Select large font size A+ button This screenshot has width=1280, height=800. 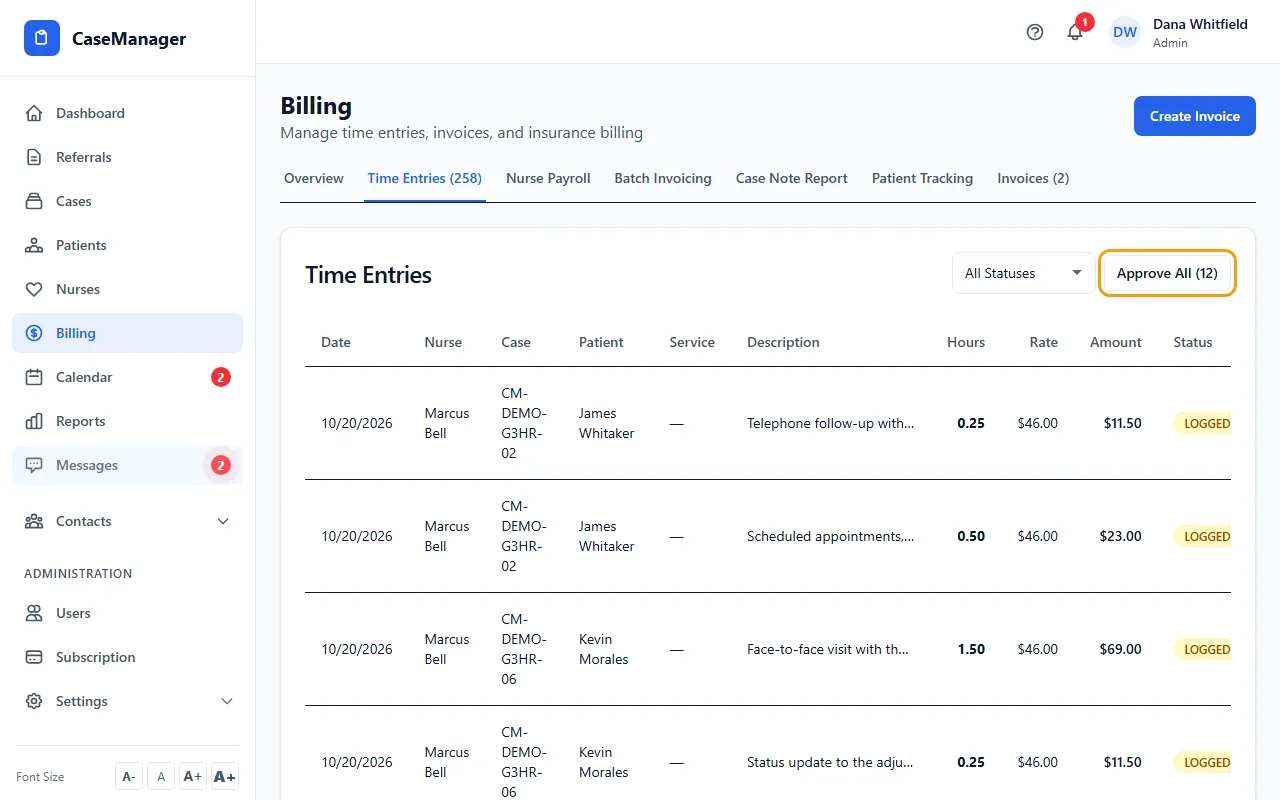click(x=193, y=777)
